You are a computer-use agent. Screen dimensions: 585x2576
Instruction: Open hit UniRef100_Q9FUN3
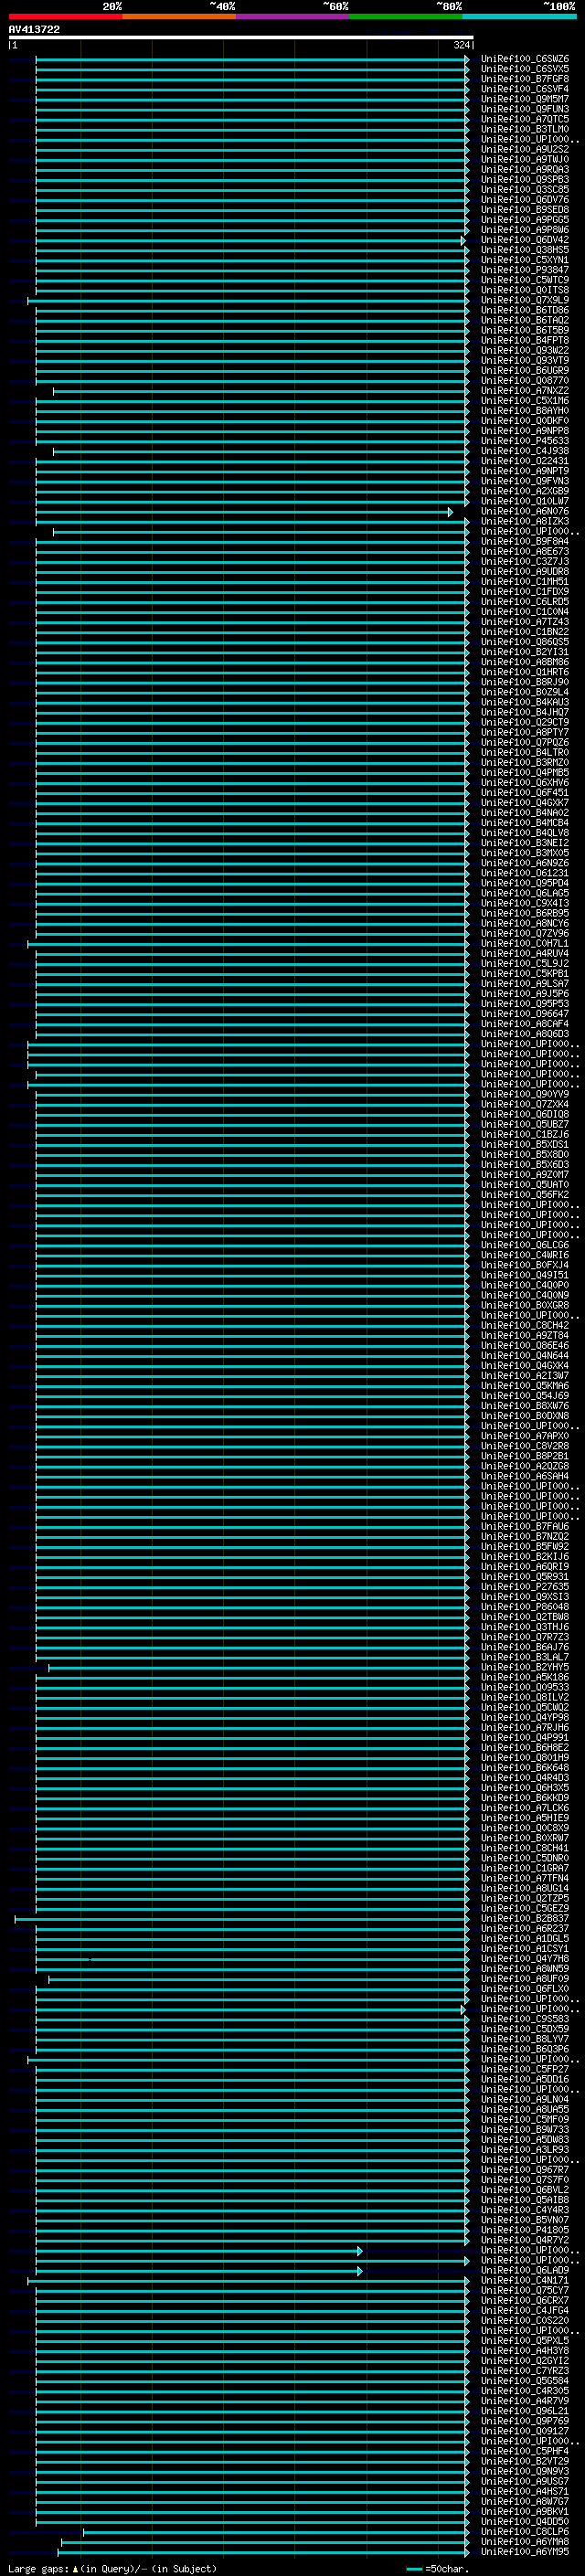pyautogui.click(x=525, y=109)
